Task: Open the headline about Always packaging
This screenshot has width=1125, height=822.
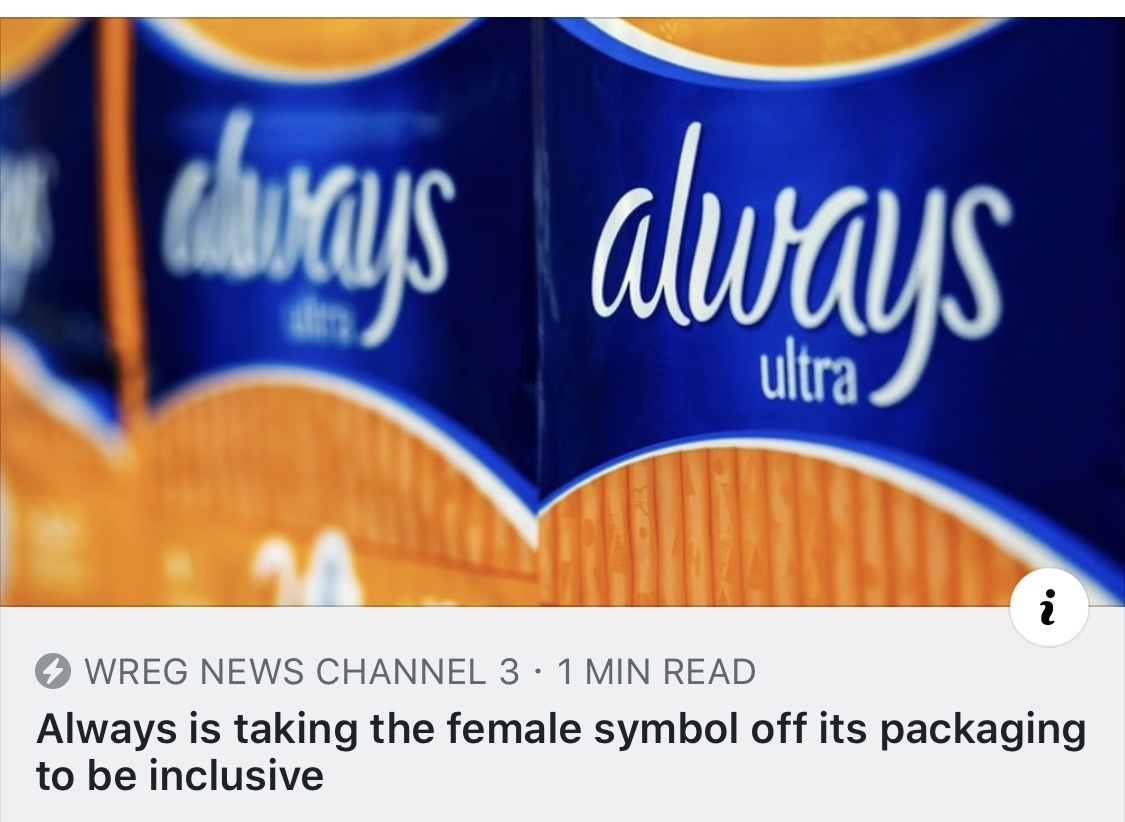Action: coord(560,752)
